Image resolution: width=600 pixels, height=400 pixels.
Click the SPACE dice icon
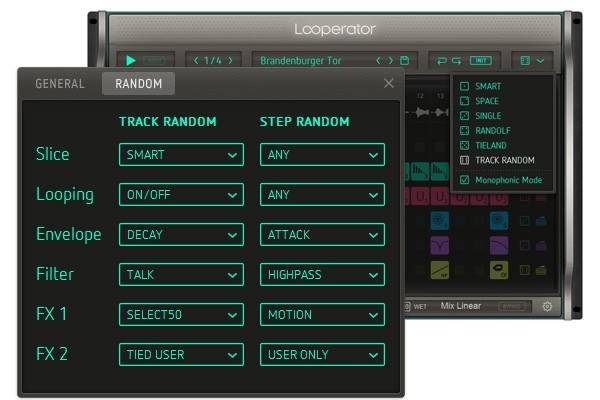464,101
